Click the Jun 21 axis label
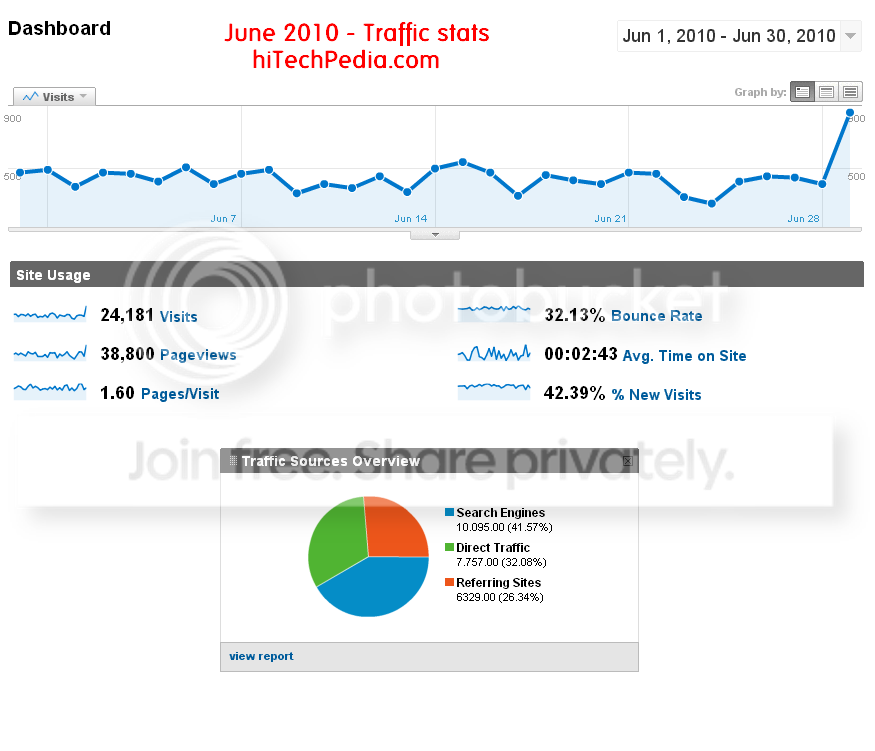Image resolution: width=875 pixels, height=751 pixels. pos(610,219)
